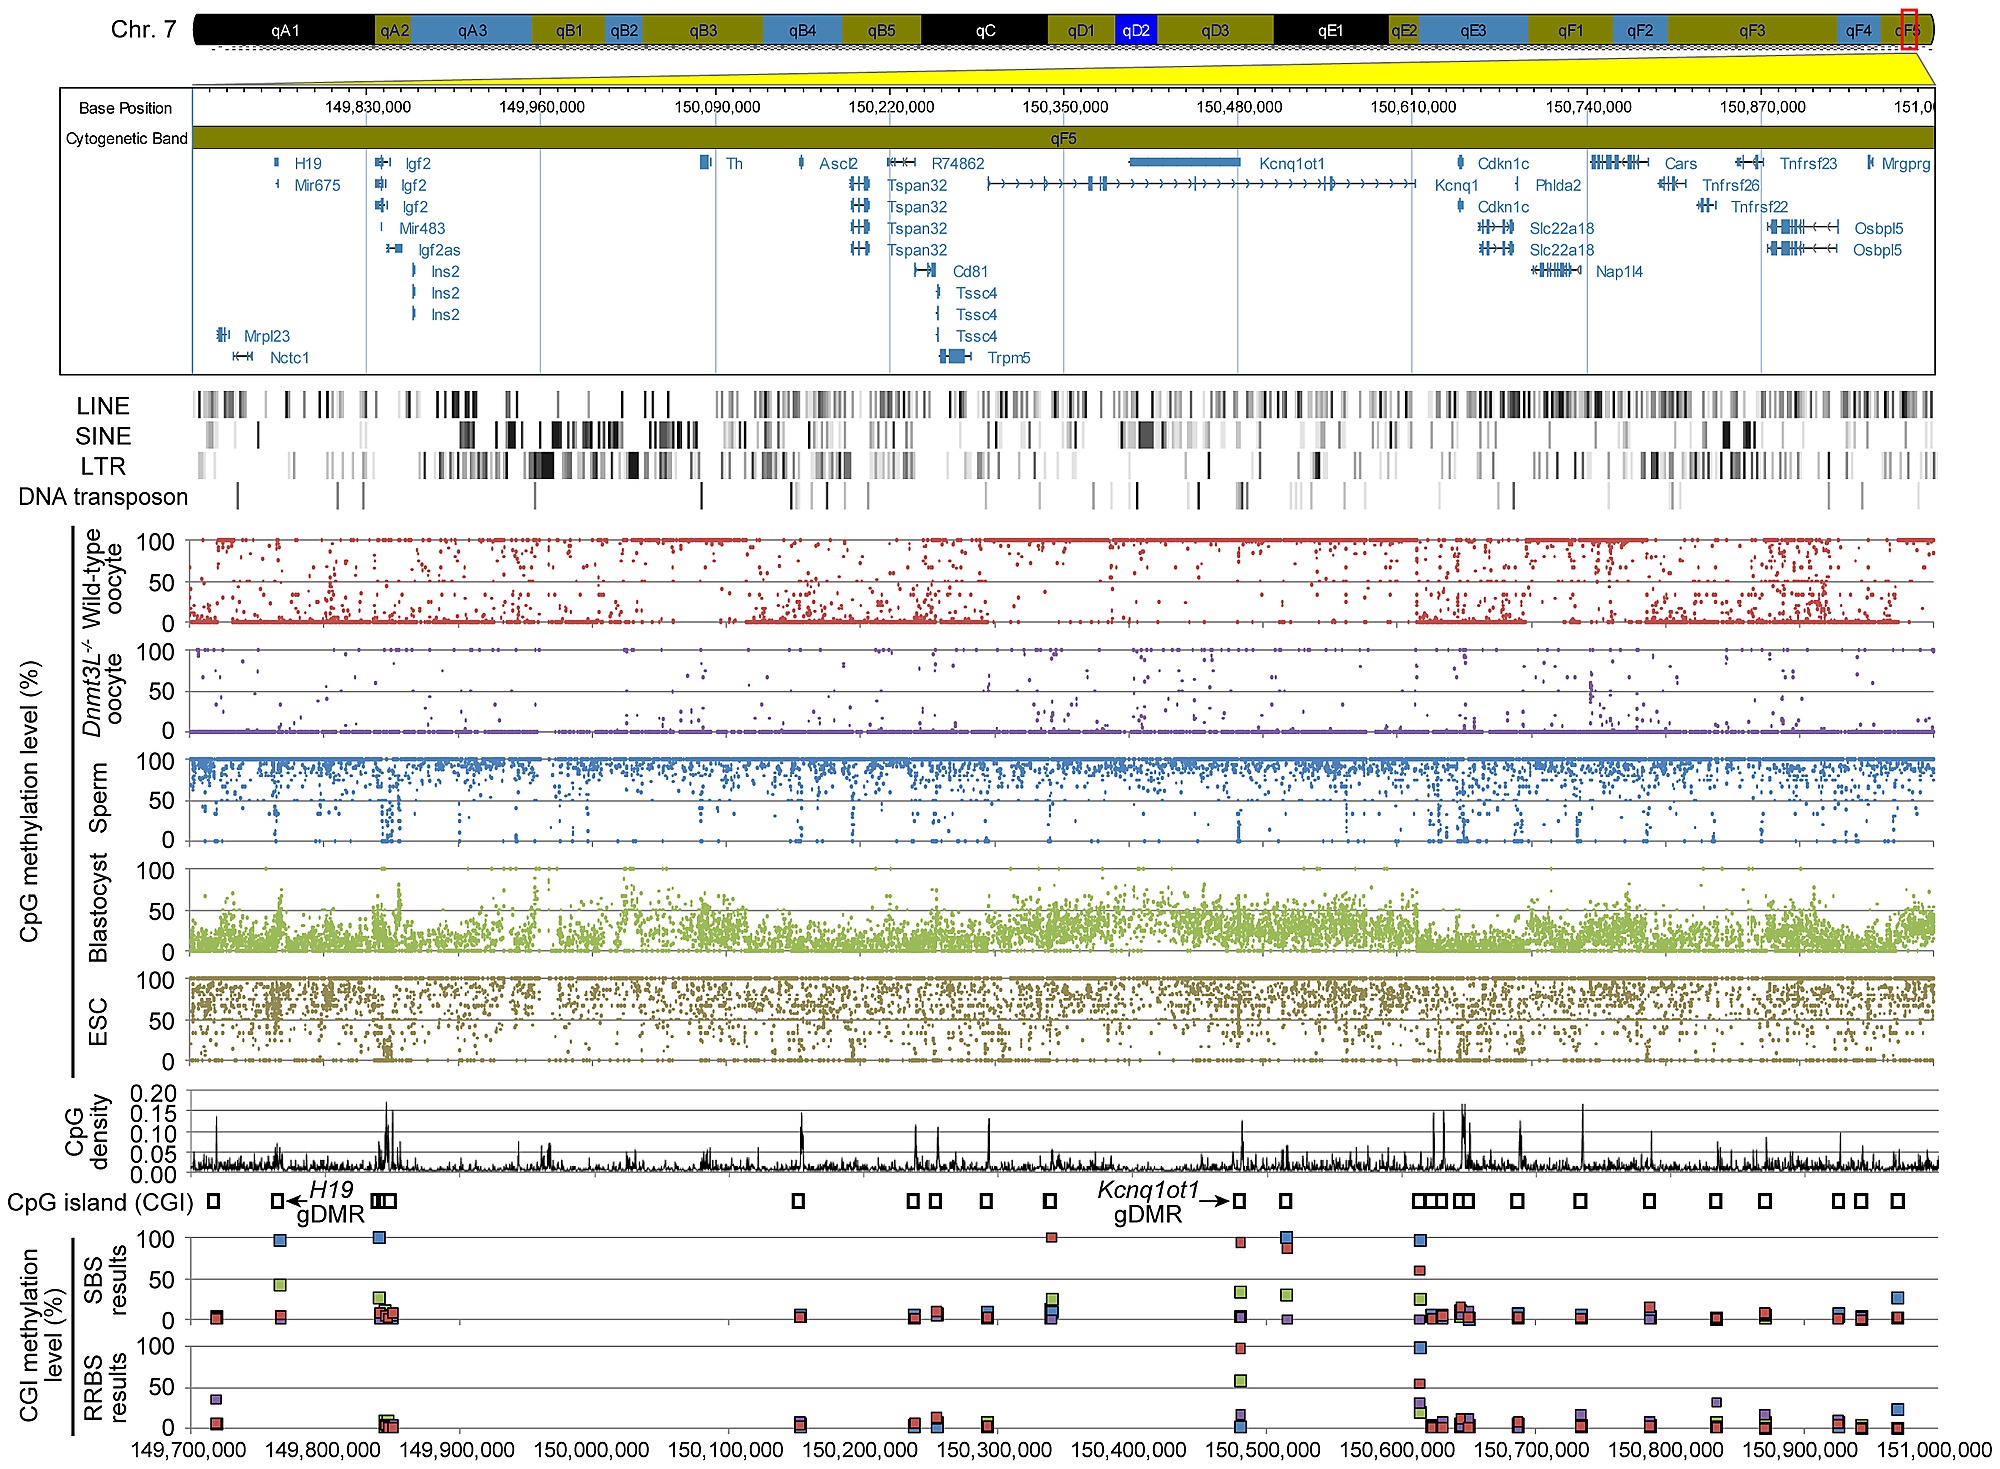Viewport: 2000px width, 1469px height.
Task: Select the Nap1l4 gene label
Action: pyautogui.click(x=1619, y=271)
